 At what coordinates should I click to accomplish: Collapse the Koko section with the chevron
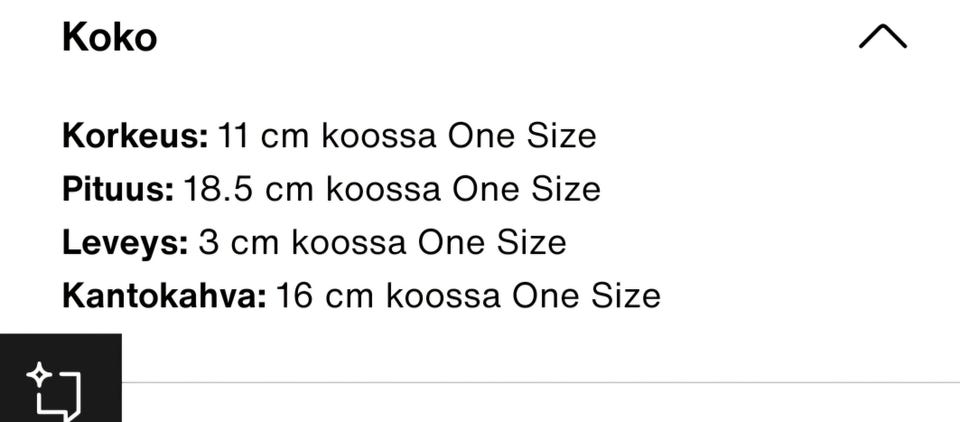pos(882,38)
